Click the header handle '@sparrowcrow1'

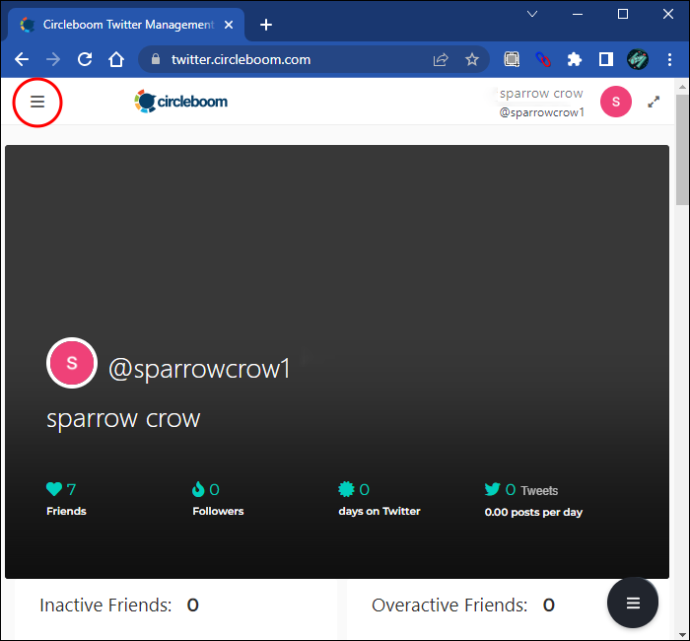click(x=542, y=113)
